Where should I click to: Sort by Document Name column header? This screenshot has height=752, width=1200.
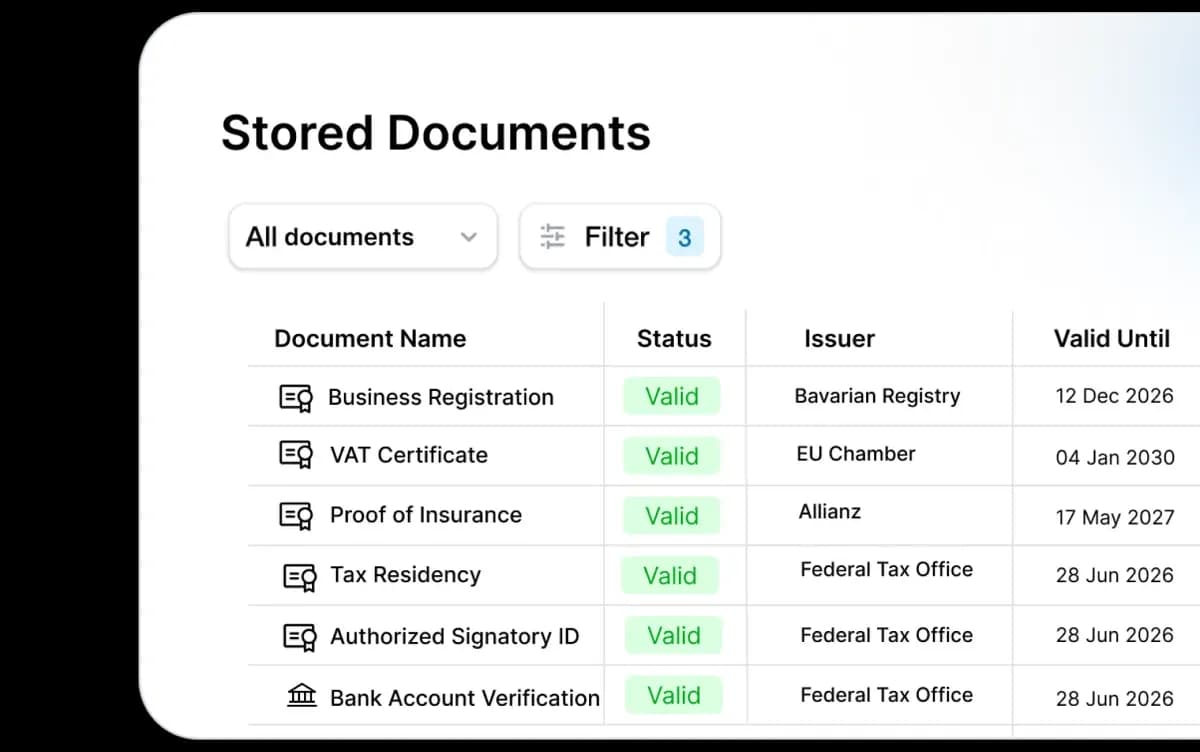point(370,338)
